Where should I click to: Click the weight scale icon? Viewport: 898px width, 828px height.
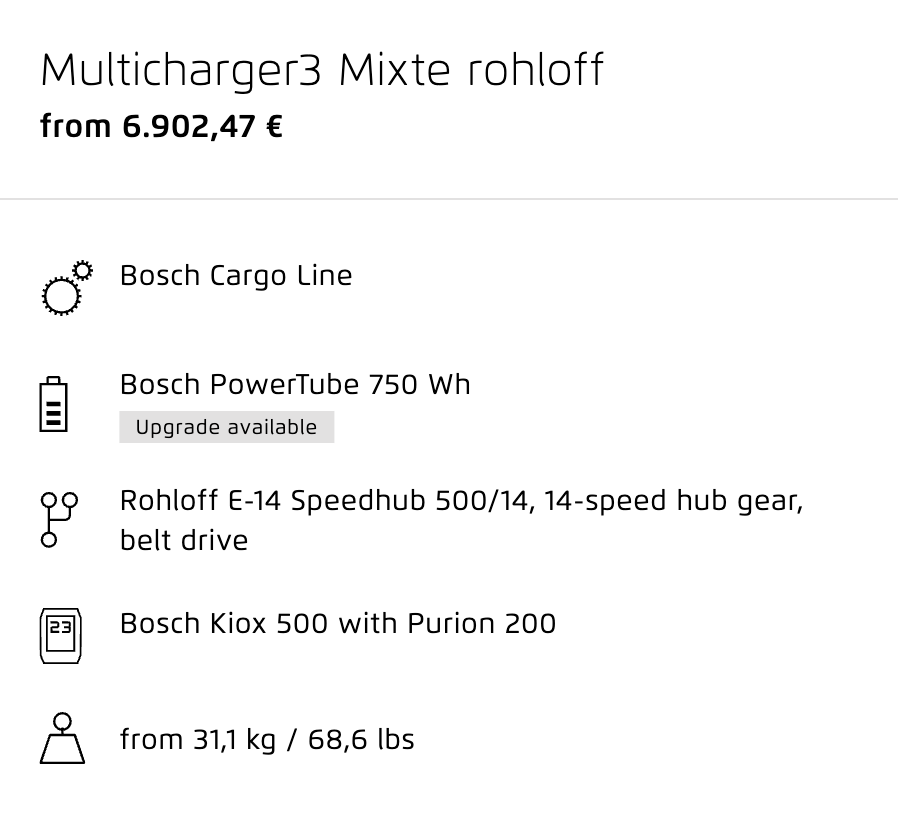click(62, 738)
